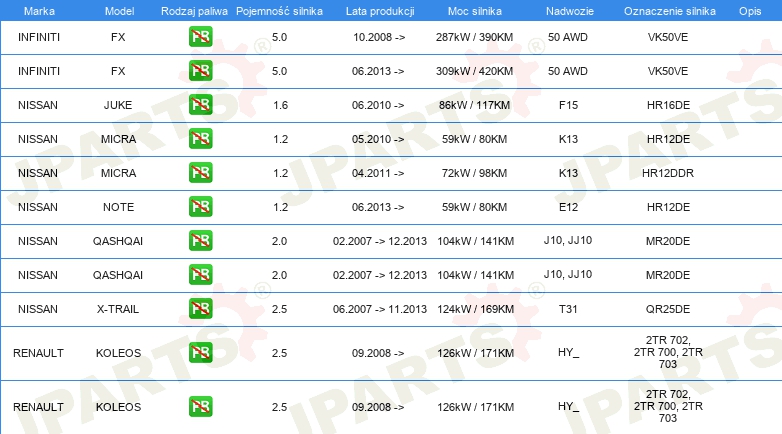782x434 pixels.
Task: Select the fuel type icon in the NISSAN NOTE row
Action: tap(200, 207)
